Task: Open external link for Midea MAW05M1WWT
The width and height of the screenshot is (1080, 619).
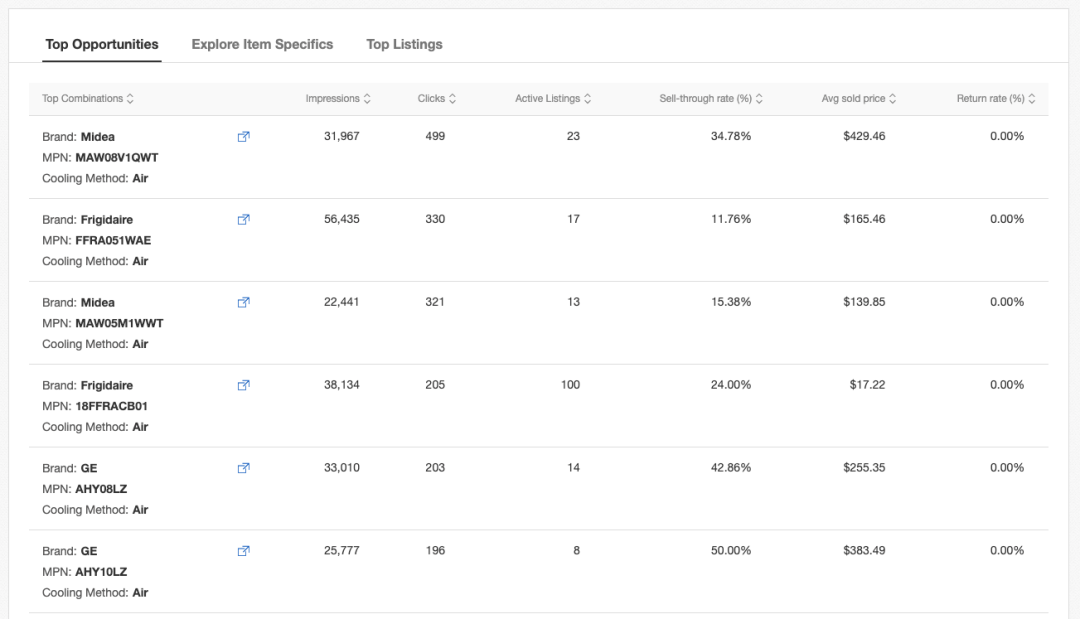Action: point(243,302)
